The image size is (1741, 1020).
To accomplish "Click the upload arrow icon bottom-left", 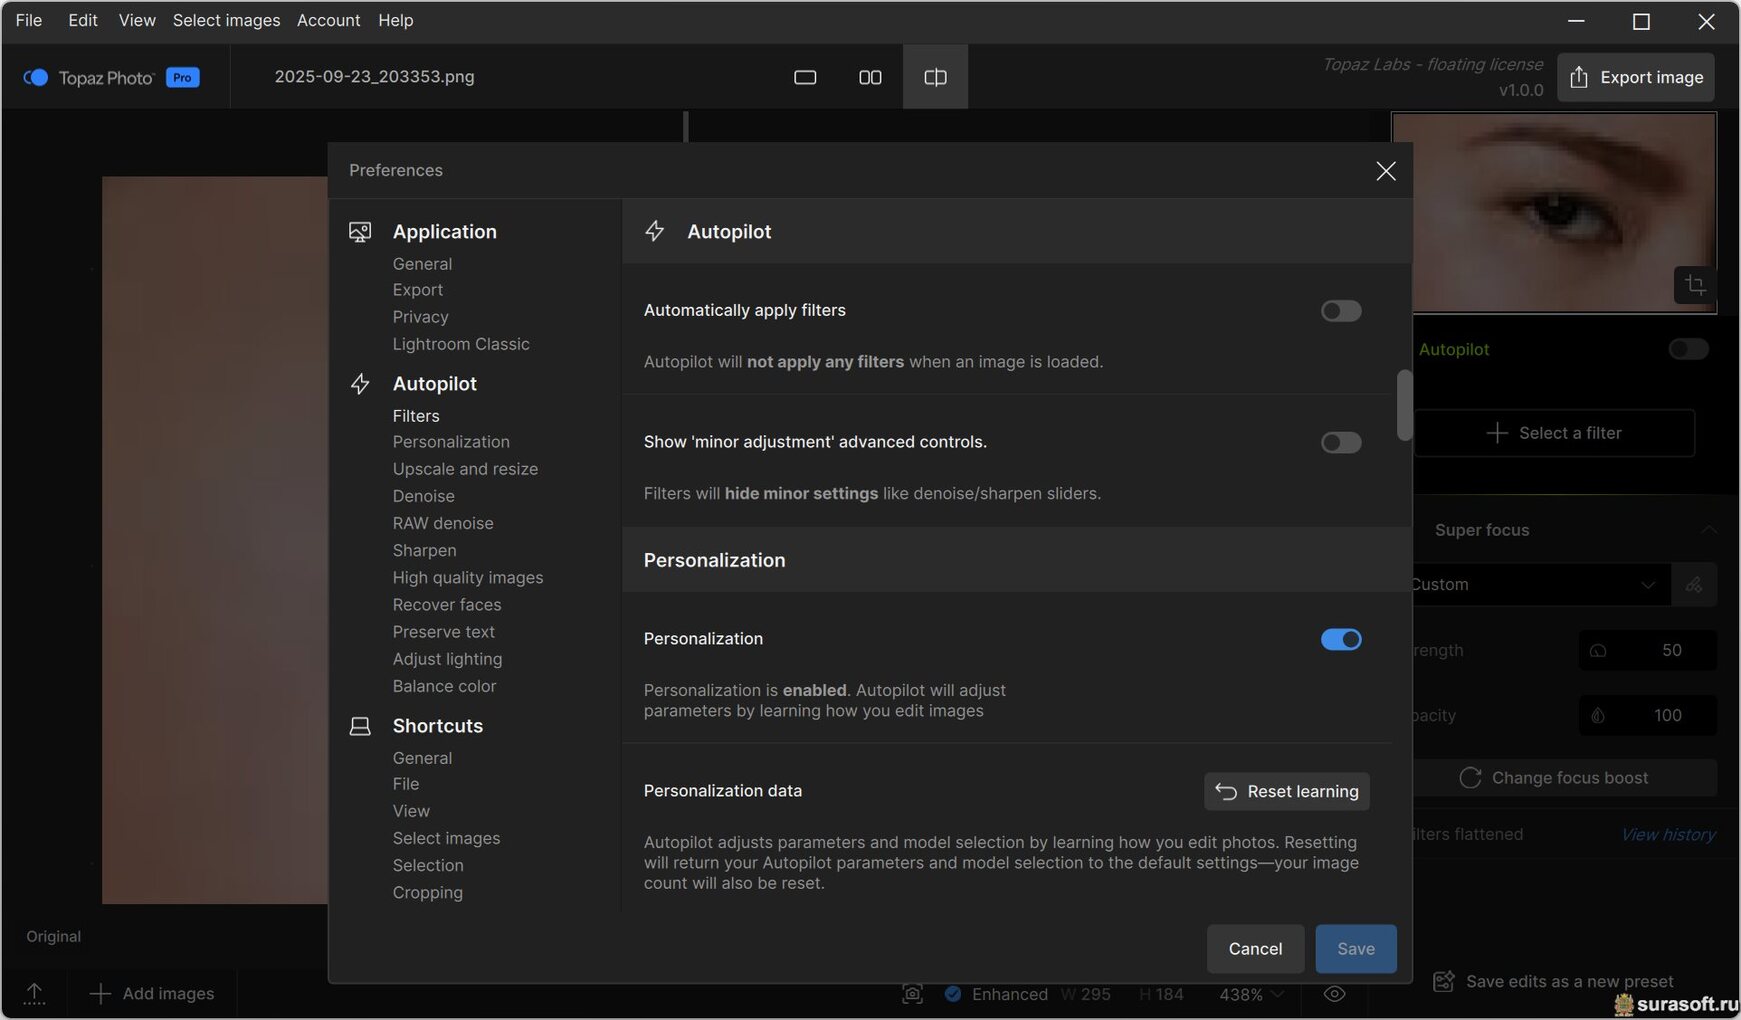I will [x=34, y=993].
